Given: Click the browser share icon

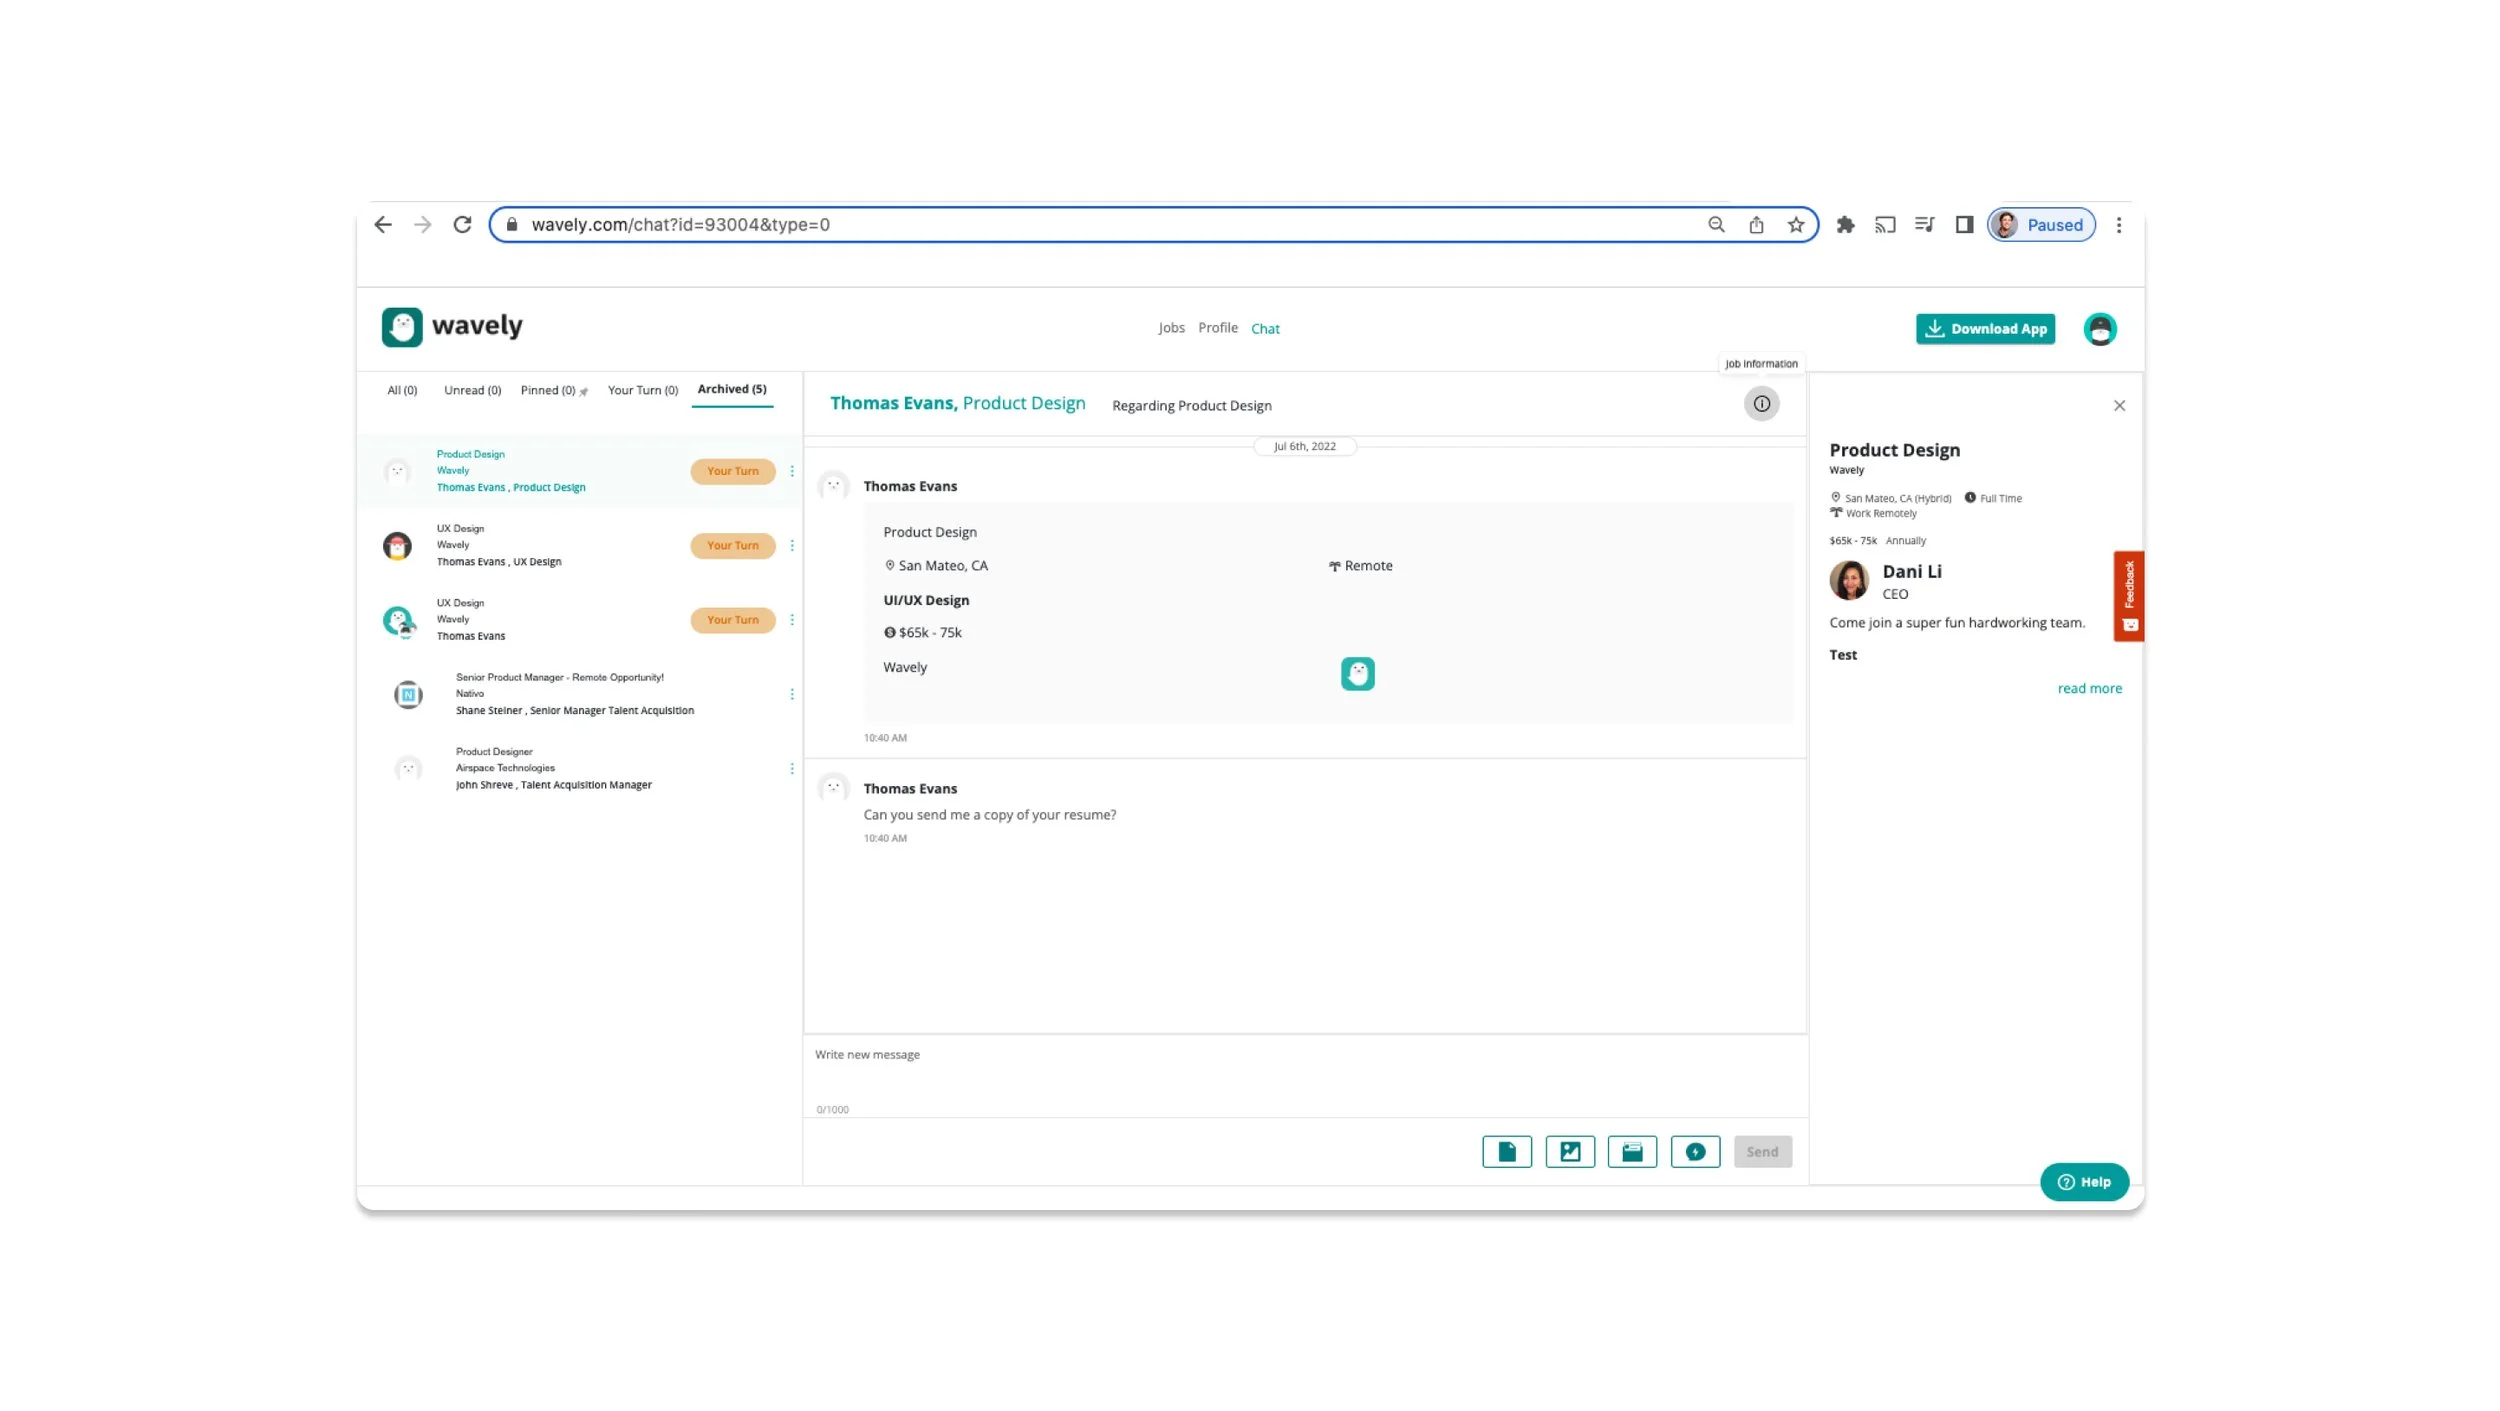Looking at the screenshot, I should point(1756,225).
